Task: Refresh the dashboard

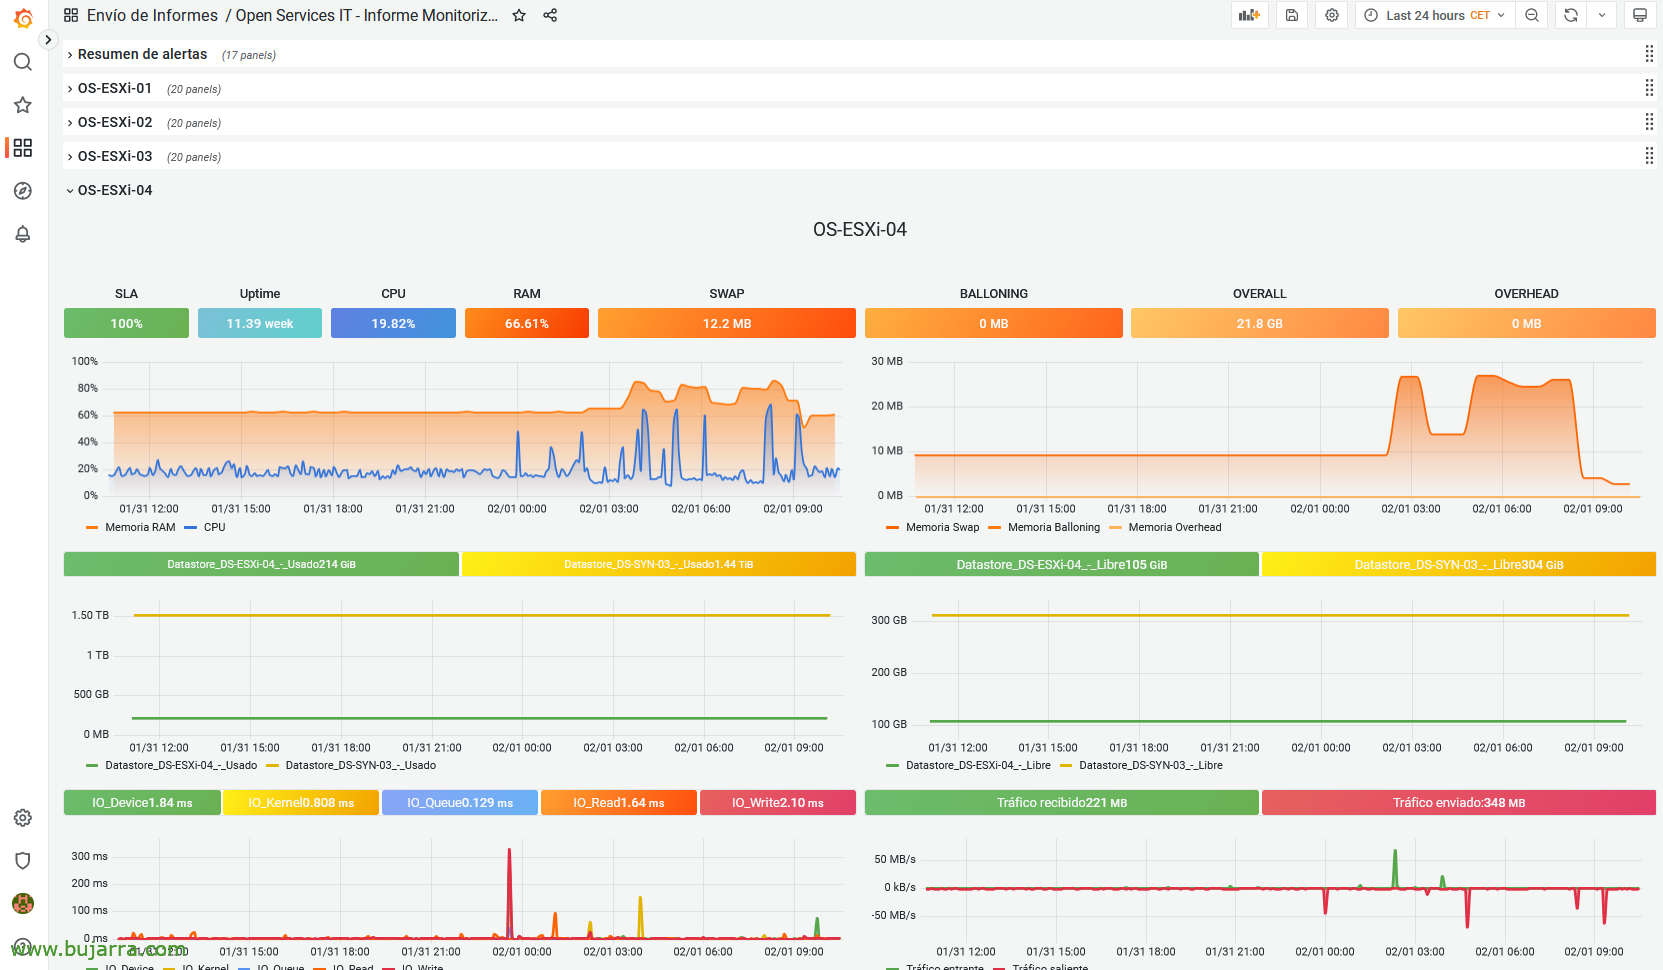Action: pyautogui.click(x=1571, y=15)
